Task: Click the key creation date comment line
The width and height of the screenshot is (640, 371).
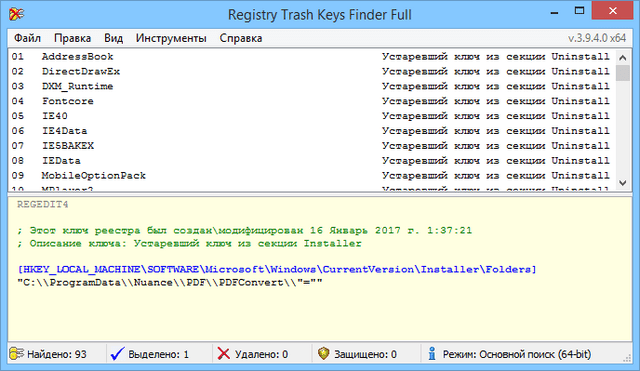Action: 244,231
